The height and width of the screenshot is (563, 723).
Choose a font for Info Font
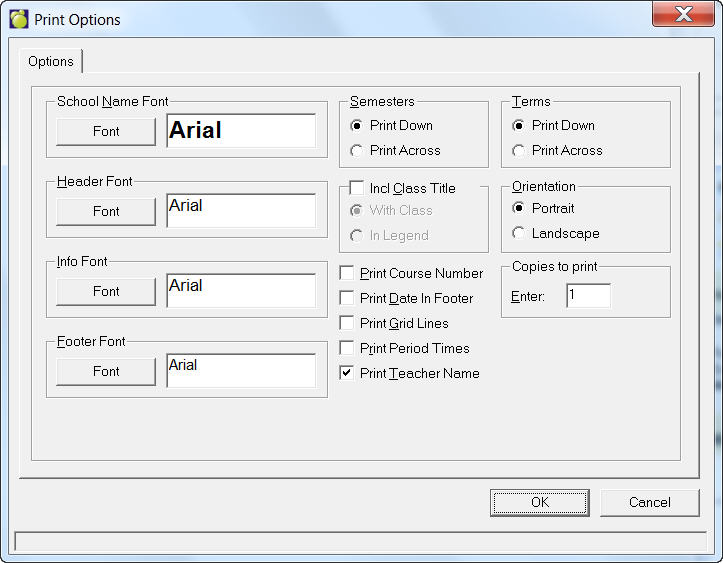(106, 291)
